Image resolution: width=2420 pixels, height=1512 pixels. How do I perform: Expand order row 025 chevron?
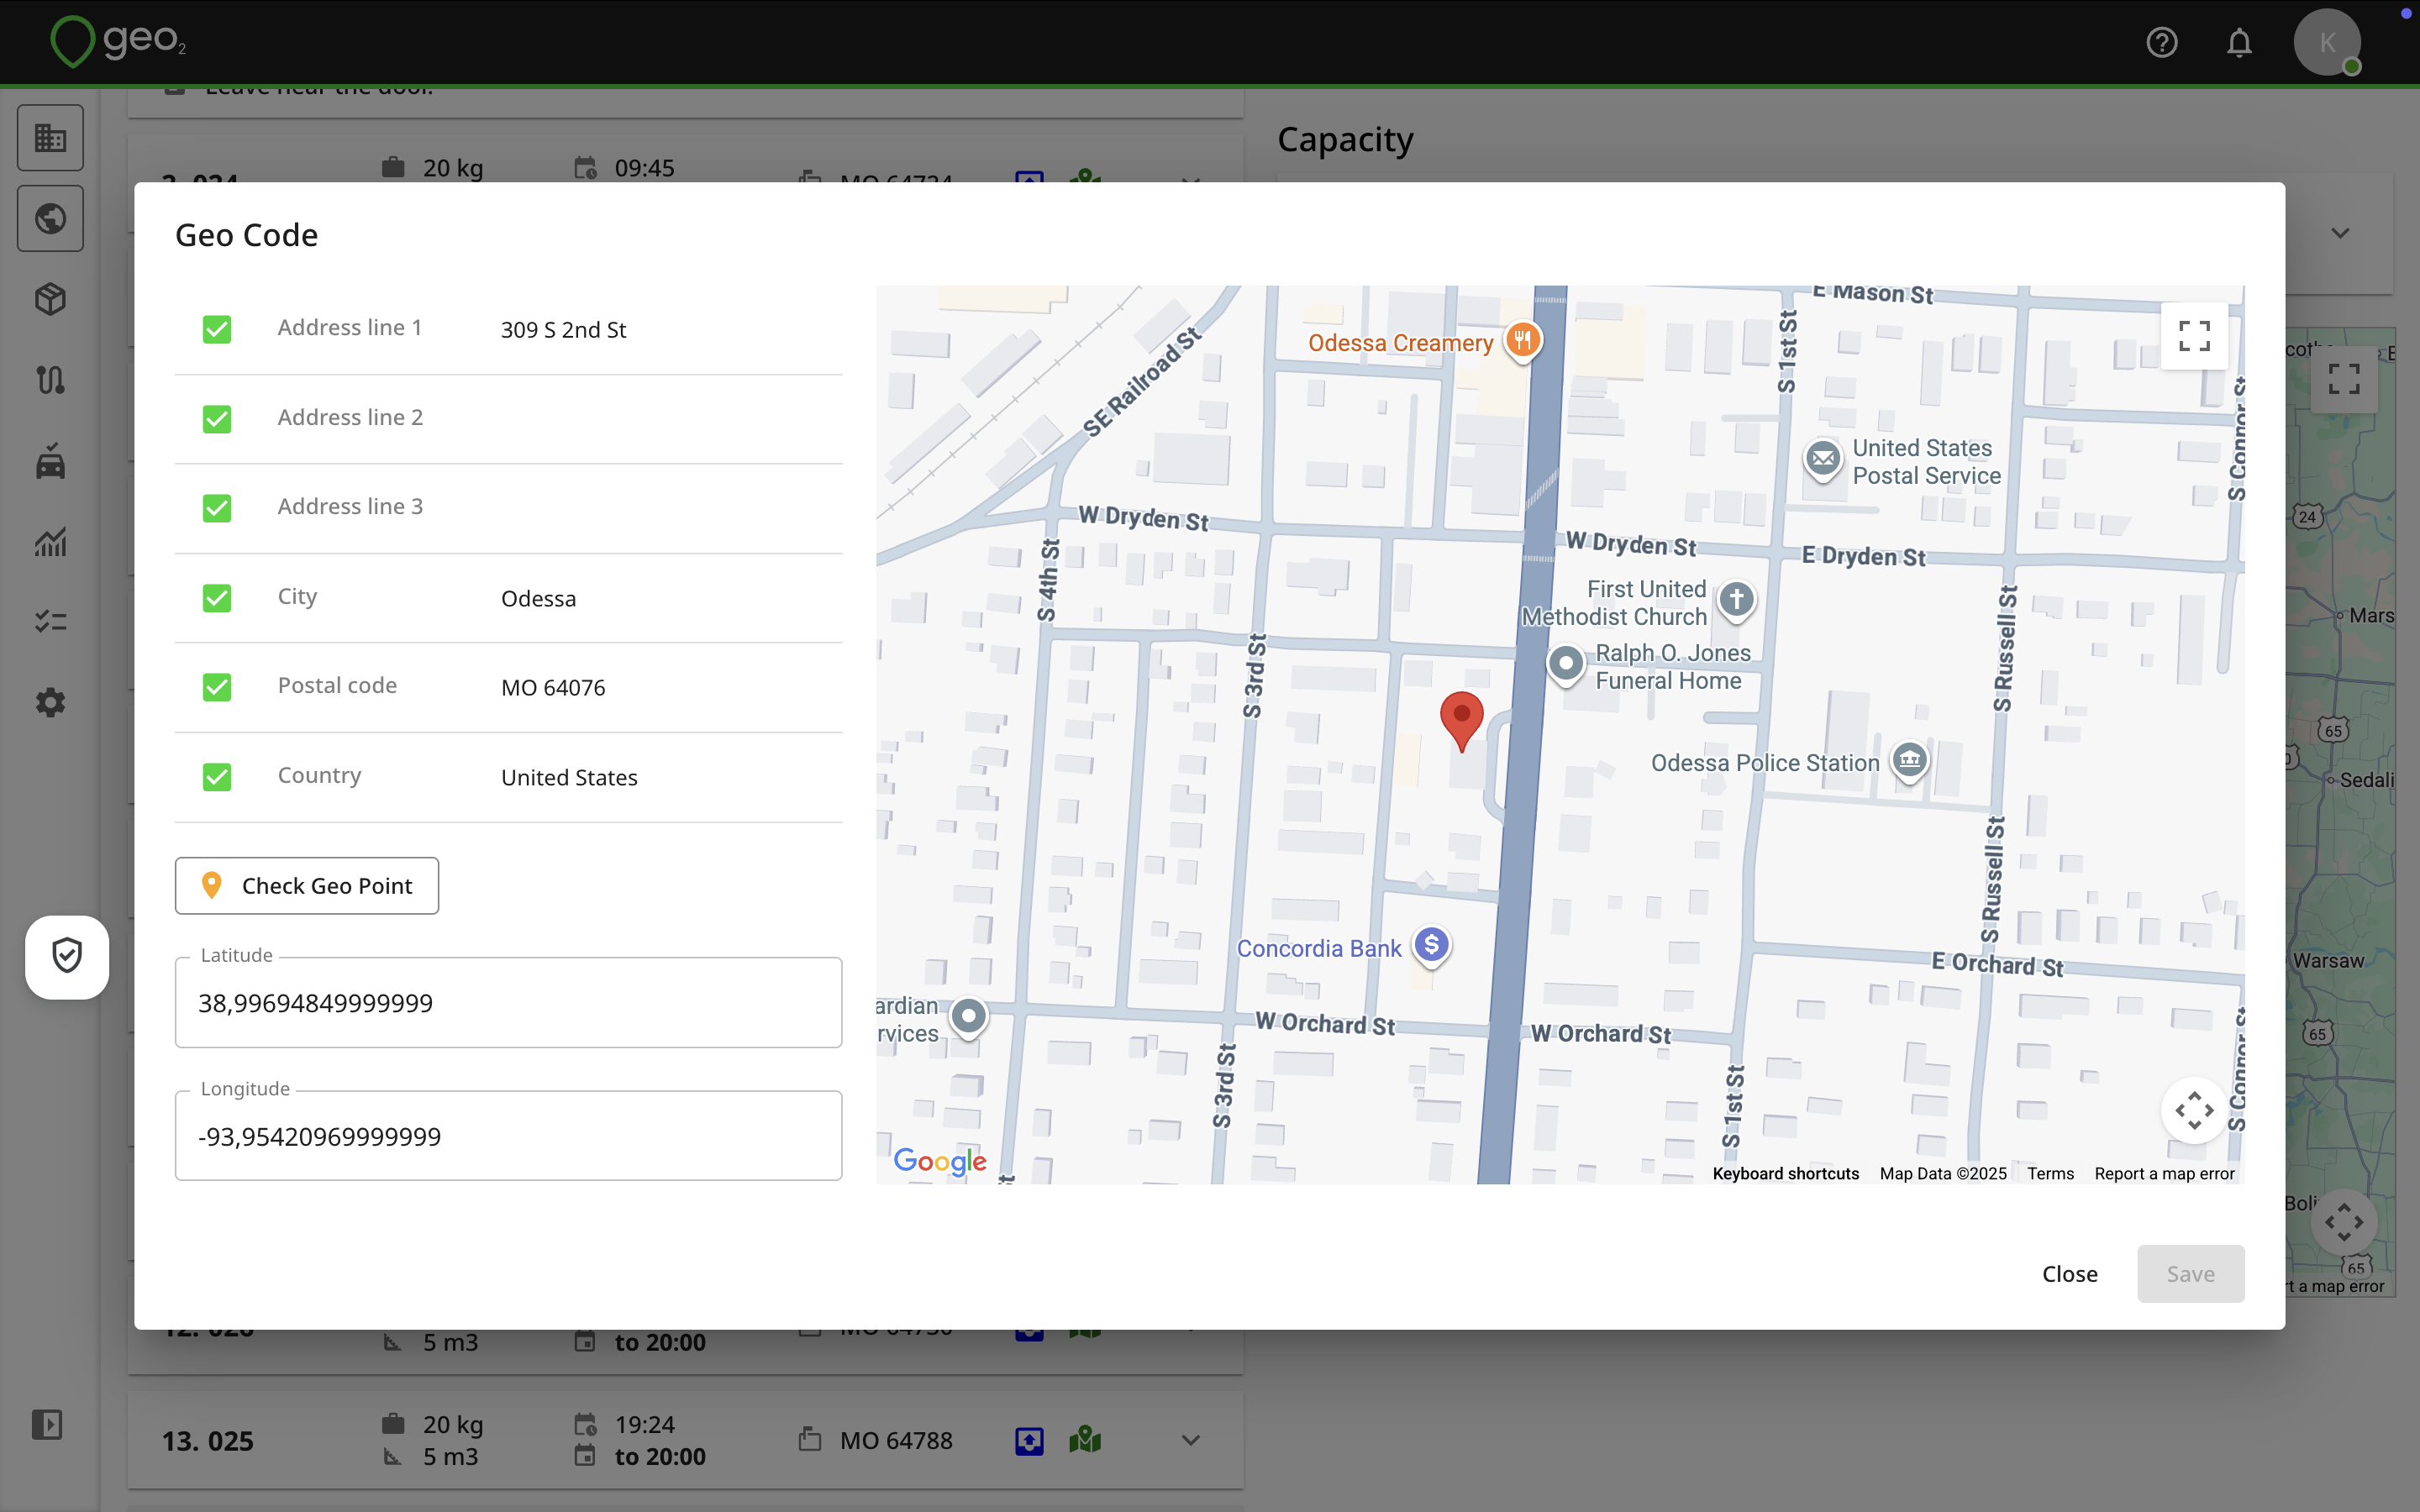[1190, 1441]
